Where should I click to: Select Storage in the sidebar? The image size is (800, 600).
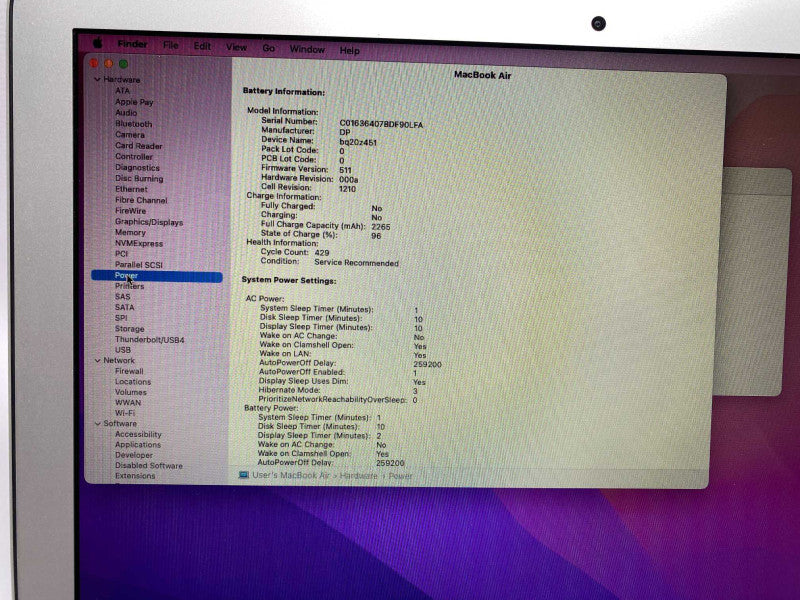click(130, 329)
